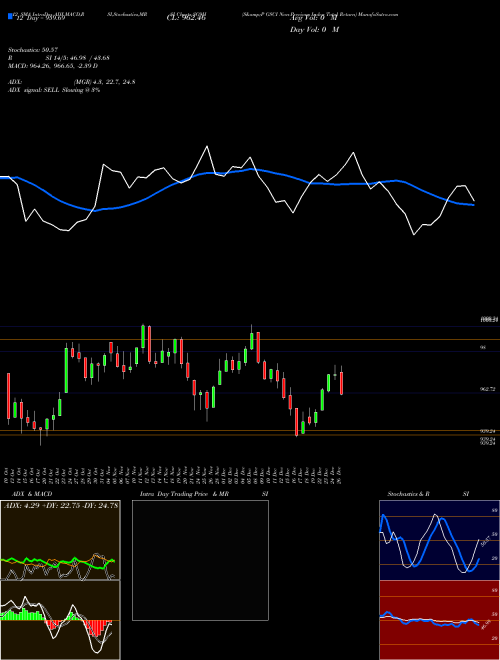The height and width of the screenshot is (660, 500).
Task: Click the empty intraday trading price panel
Action: pyautogui.click(x=200, y=560)
